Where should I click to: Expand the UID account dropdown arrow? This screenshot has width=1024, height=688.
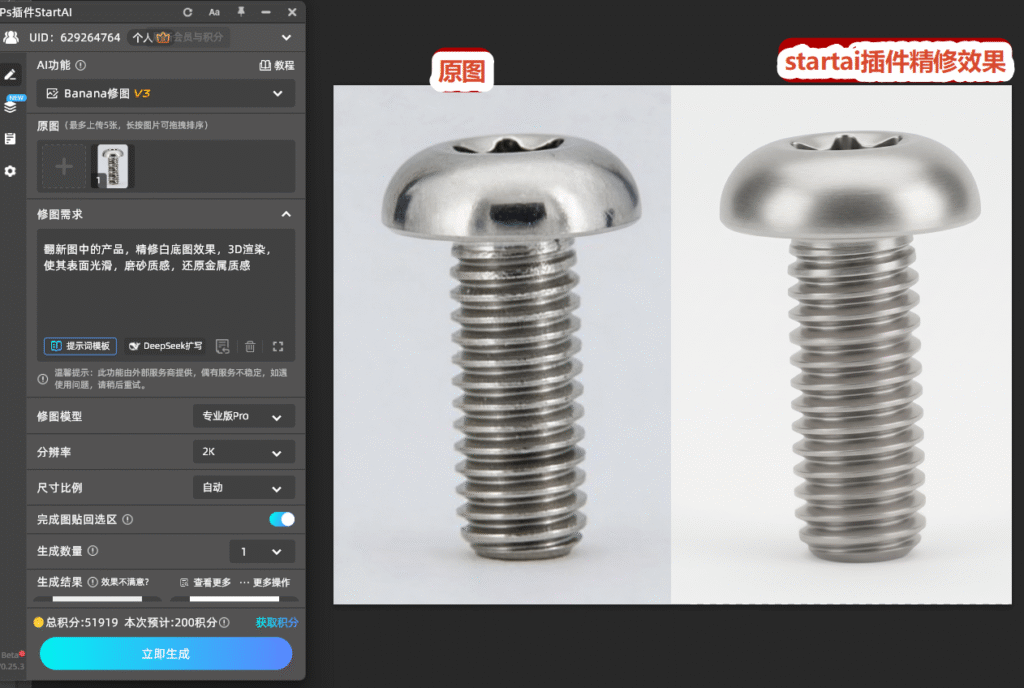[287, 38]
